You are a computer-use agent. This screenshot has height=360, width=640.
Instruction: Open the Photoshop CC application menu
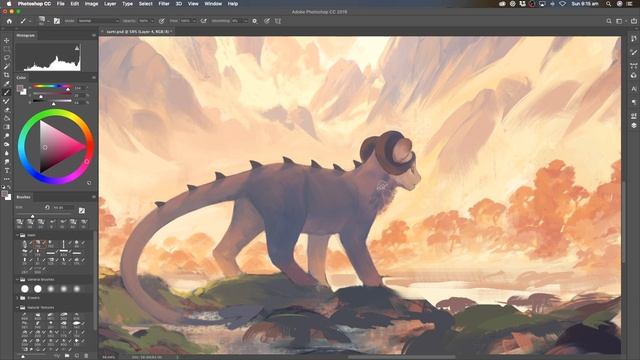(34, 4)
